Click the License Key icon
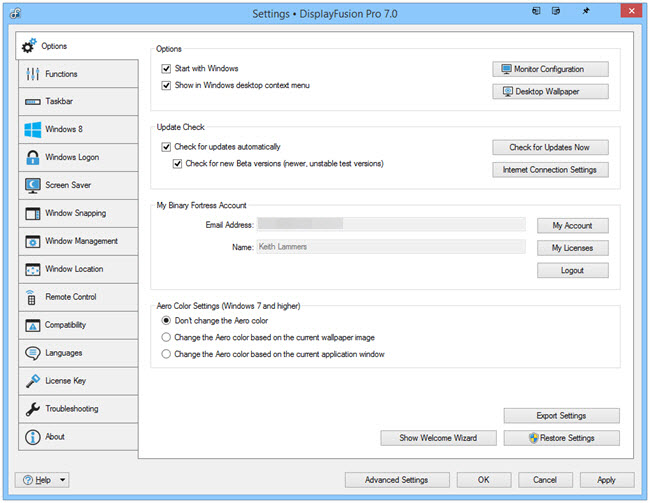 tap(33, 381)
